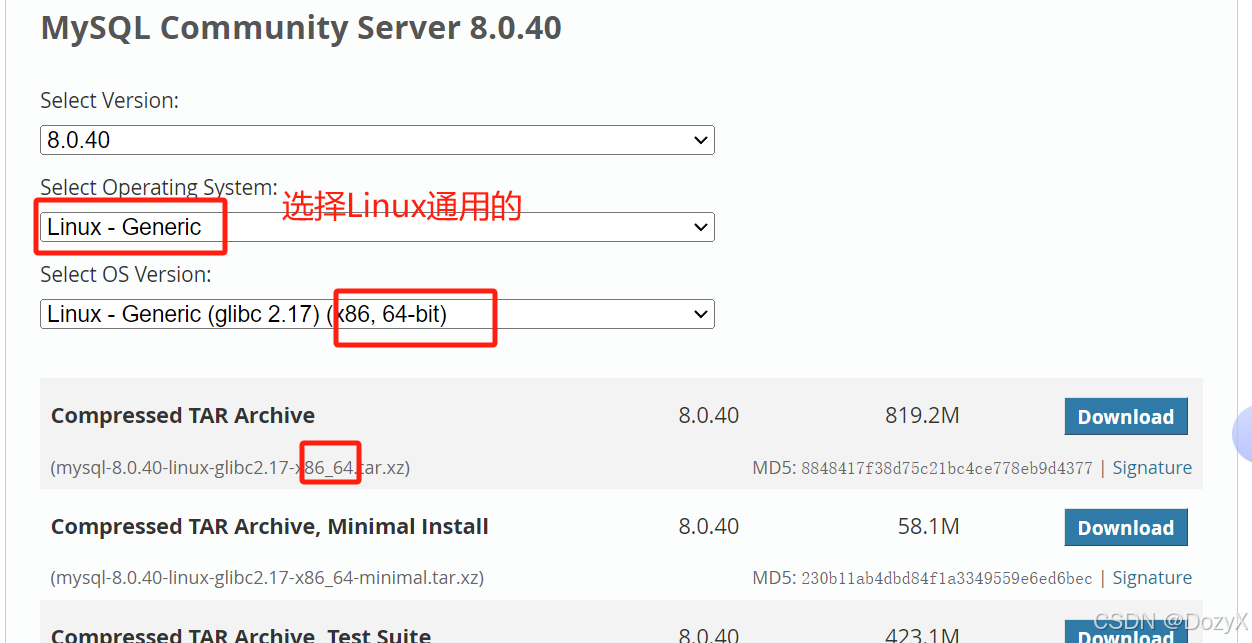The image size is (1252, 643).
Task: Click the Select OS Version label
Action: (126, 274)
